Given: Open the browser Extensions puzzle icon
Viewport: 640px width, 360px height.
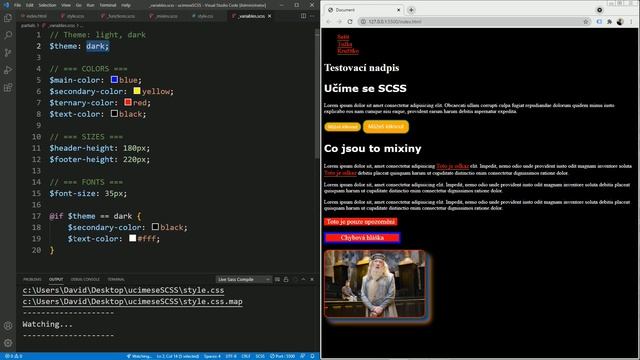Looking at the screenshot, I should point(609,22).
